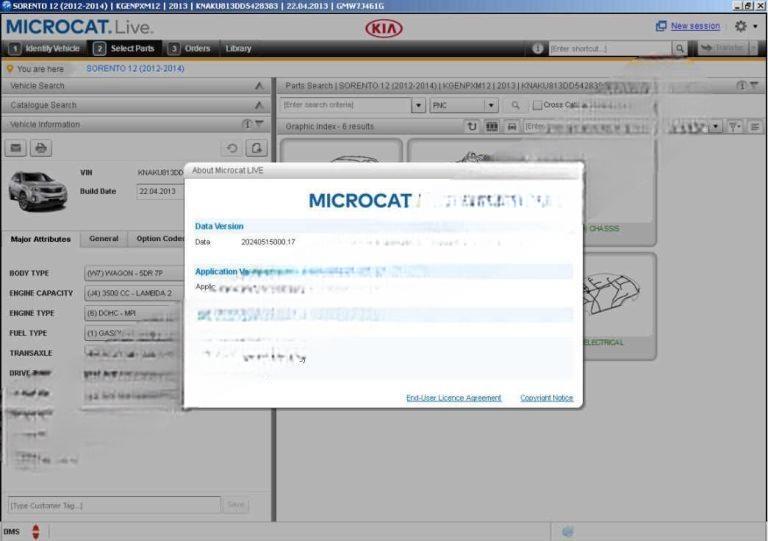
Task: Open the ENGINE CAPACITY dropdown field
Action: [134, 293]
